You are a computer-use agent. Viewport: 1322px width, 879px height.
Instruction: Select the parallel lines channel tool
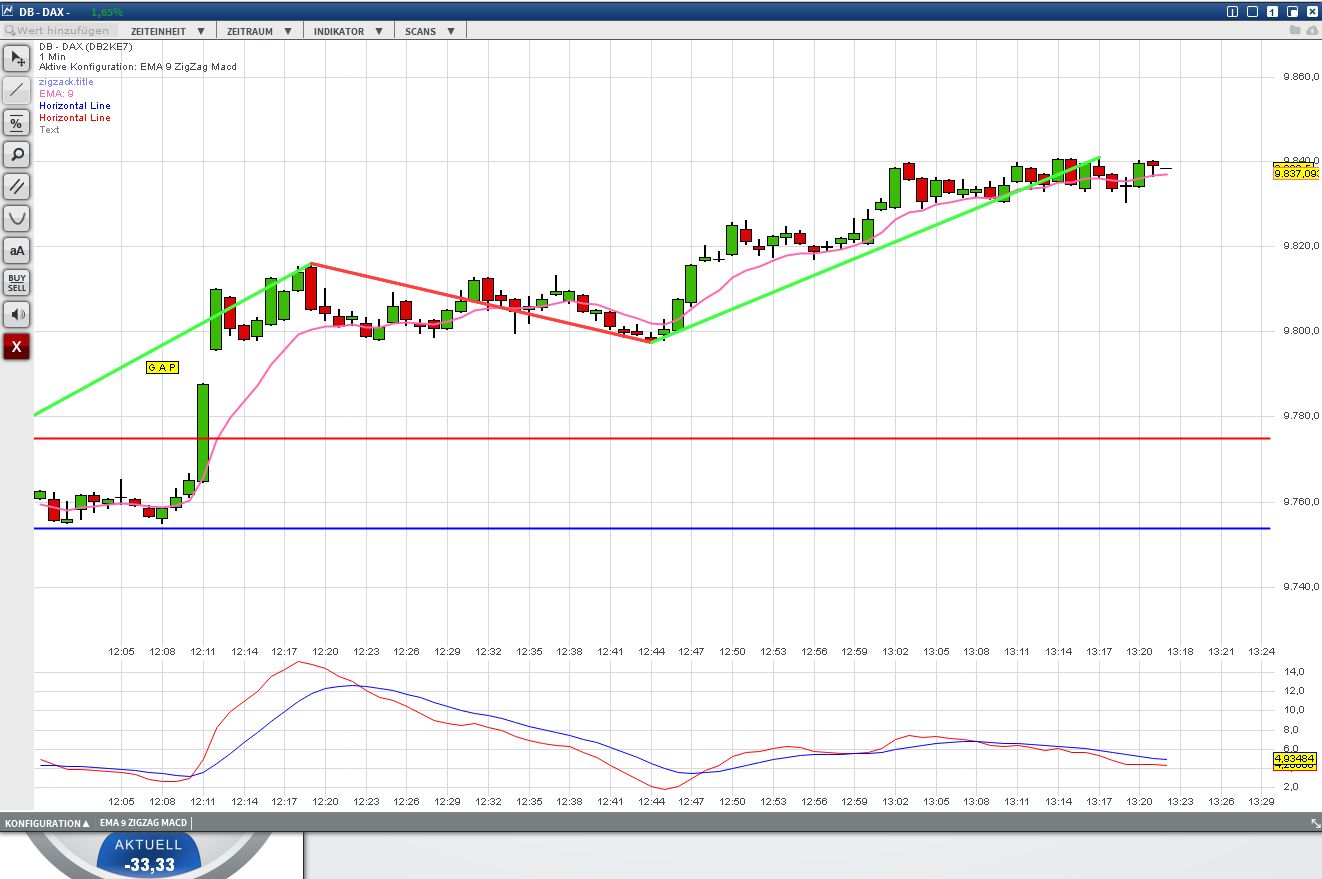tap(17, 186)
